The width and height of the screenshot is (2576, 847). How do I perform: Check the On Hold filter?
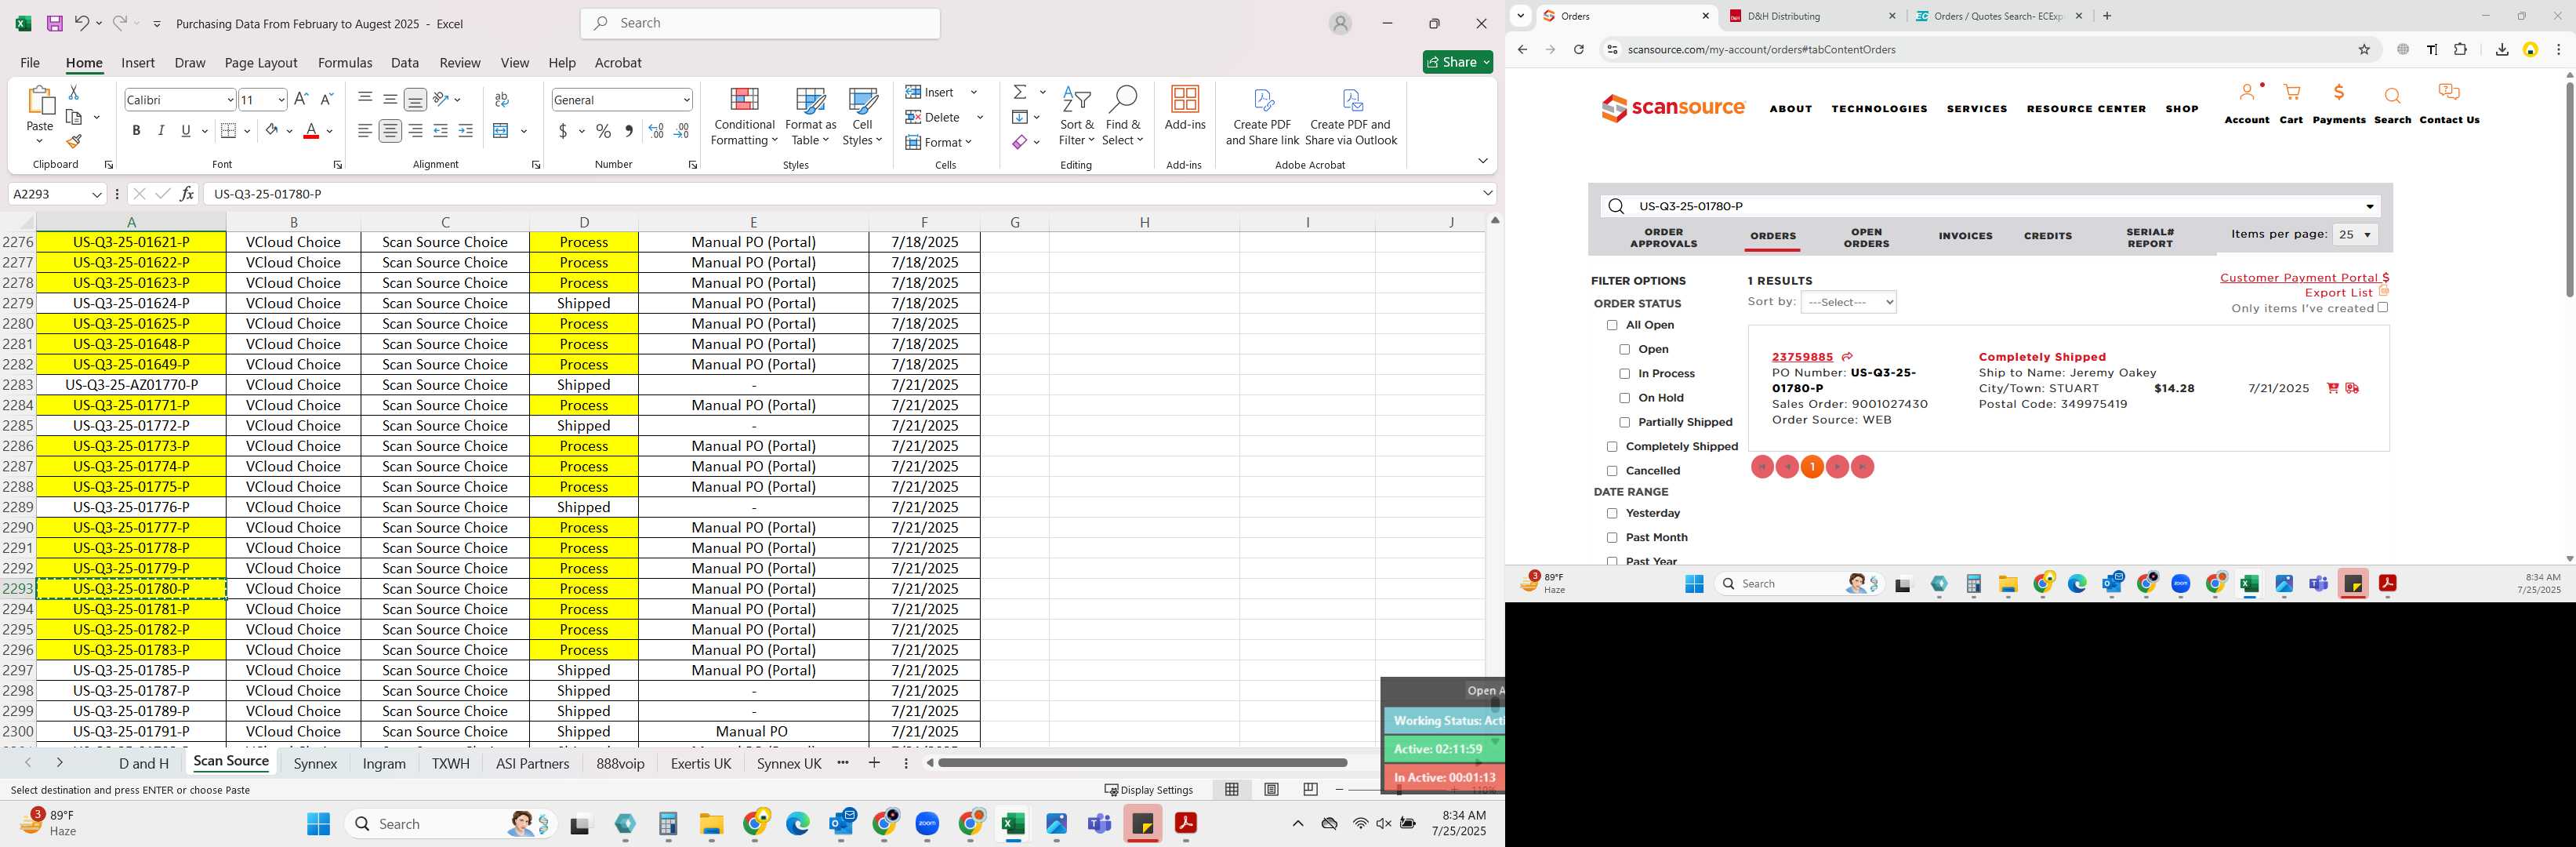coord(1624,398)
